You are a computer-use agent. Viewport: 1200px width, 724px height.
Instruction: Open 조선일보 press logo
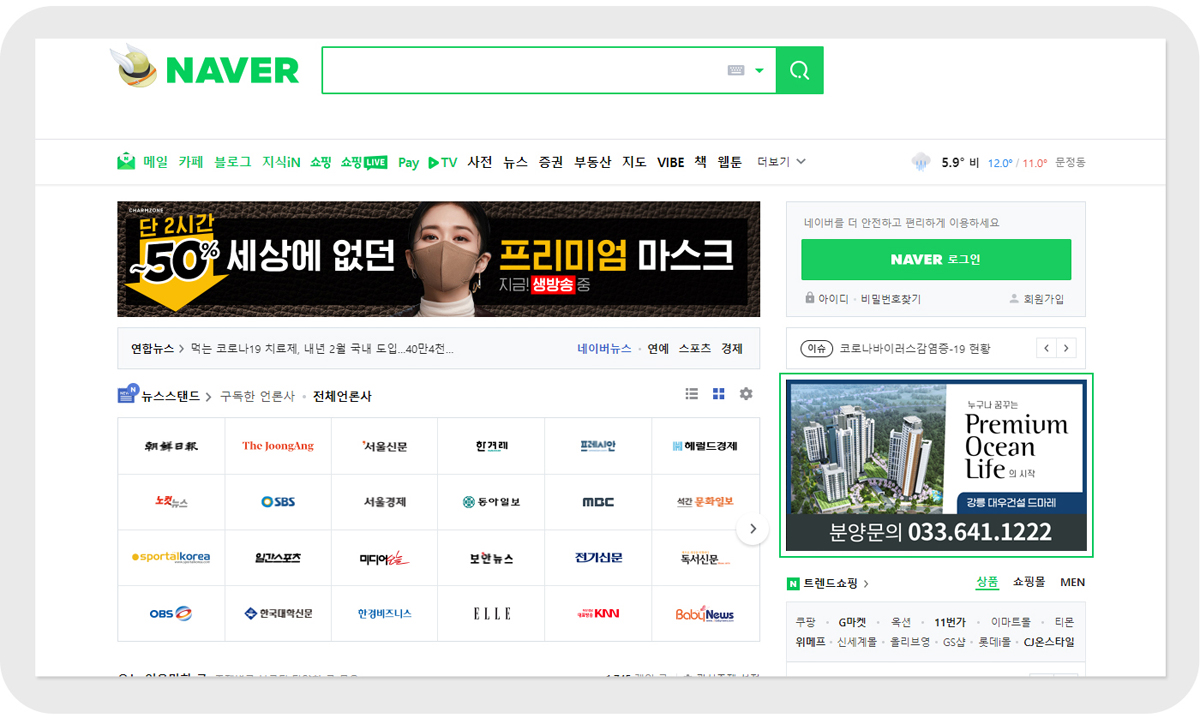(x=171, y=446)
